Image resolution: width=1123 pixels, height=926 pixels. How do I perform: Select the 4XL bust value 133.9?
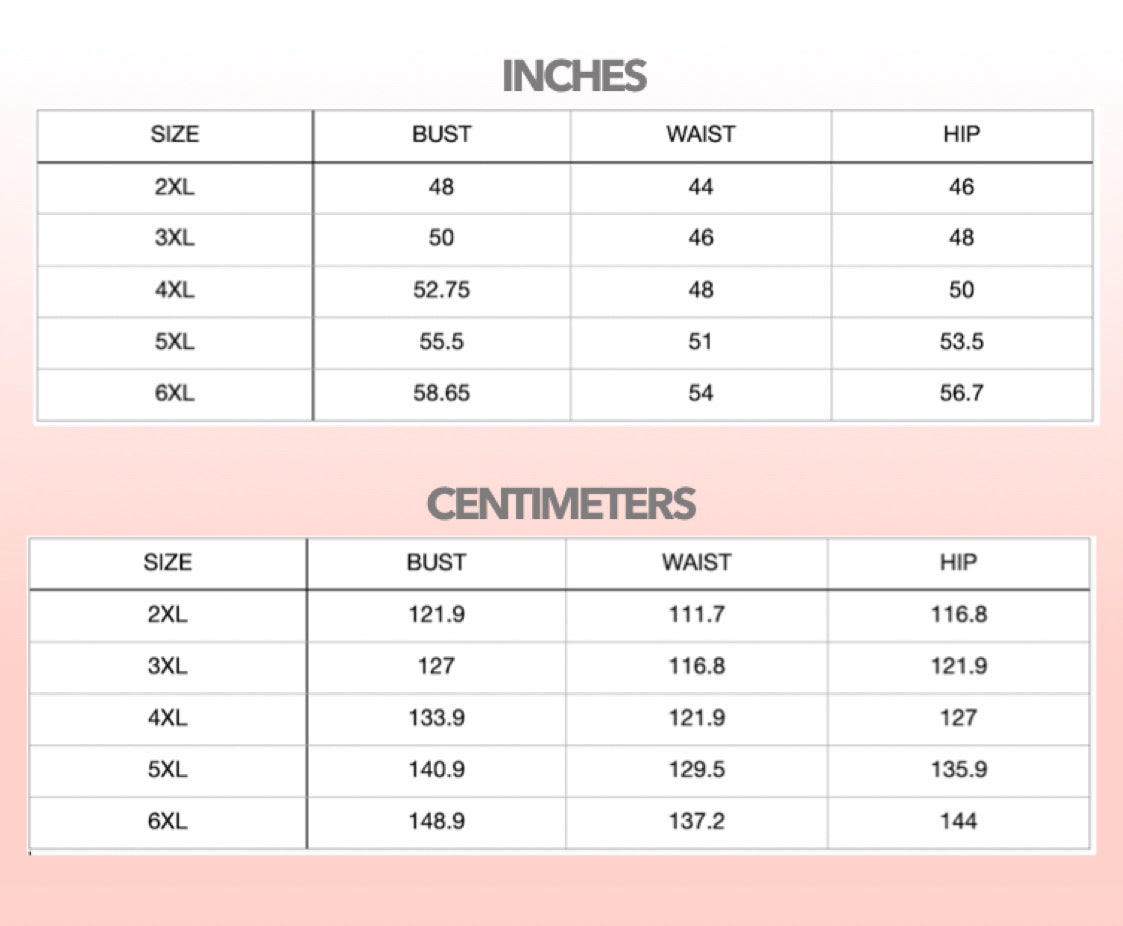pyautogui.click(x=436, y=718)
